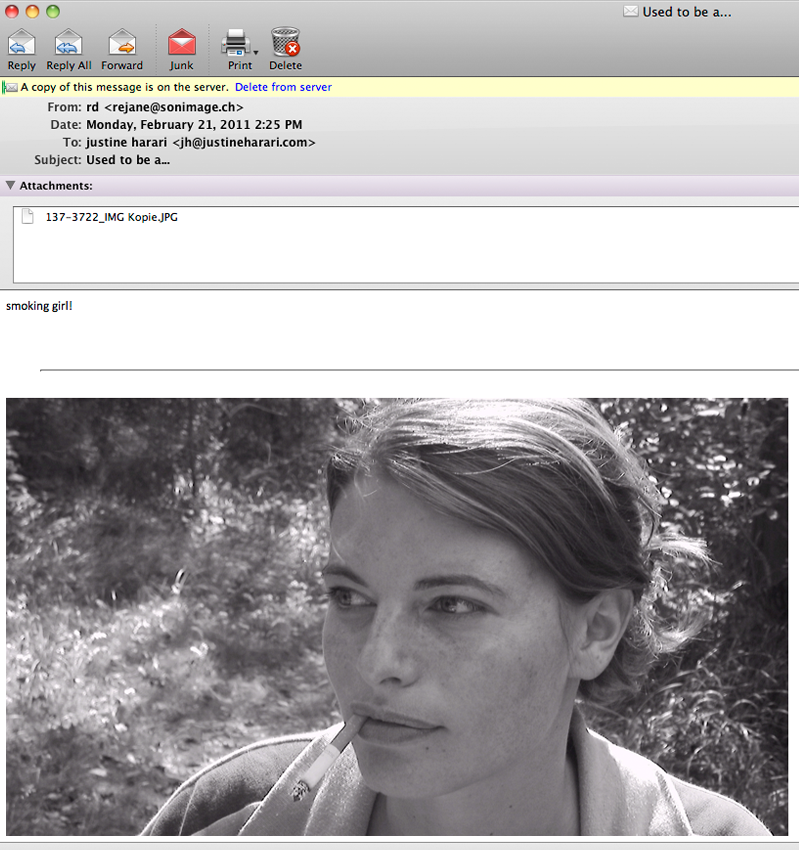Click the embedded black and white photo
The width and height of the screenshot is (799, 850).
click(x=397, y=617)
